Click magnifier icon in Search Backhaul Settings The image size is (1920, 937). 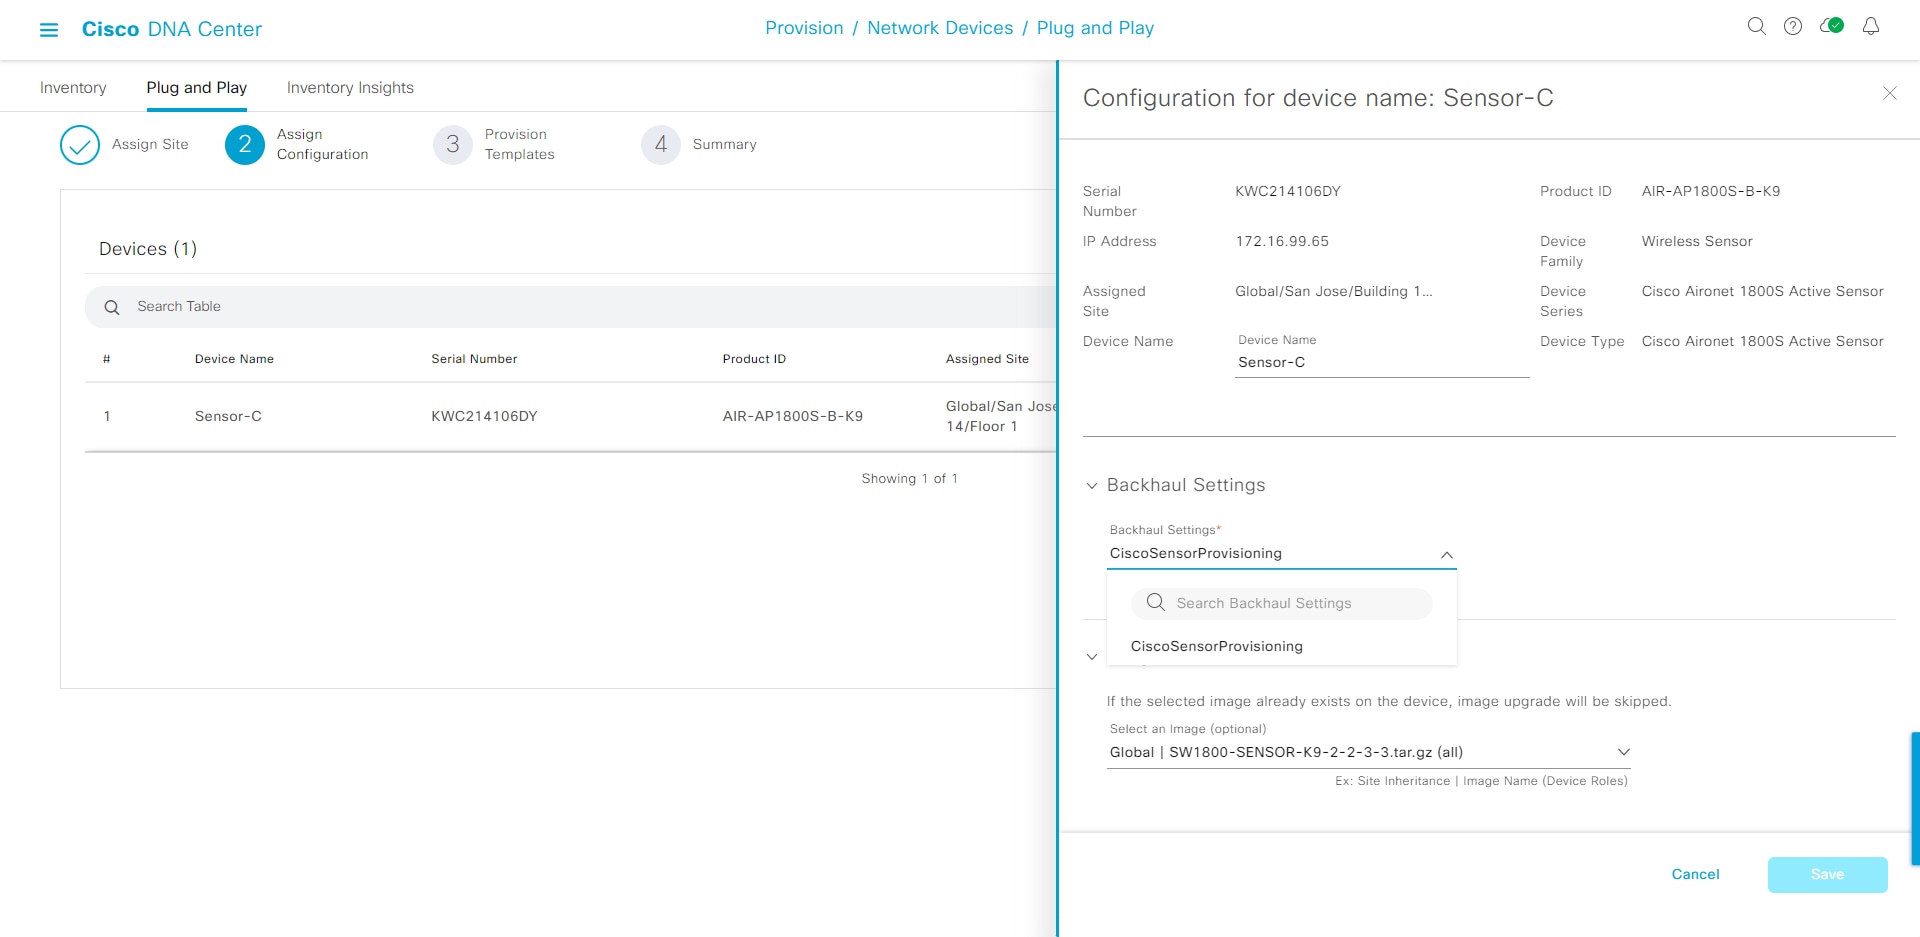pos(1155,602)
